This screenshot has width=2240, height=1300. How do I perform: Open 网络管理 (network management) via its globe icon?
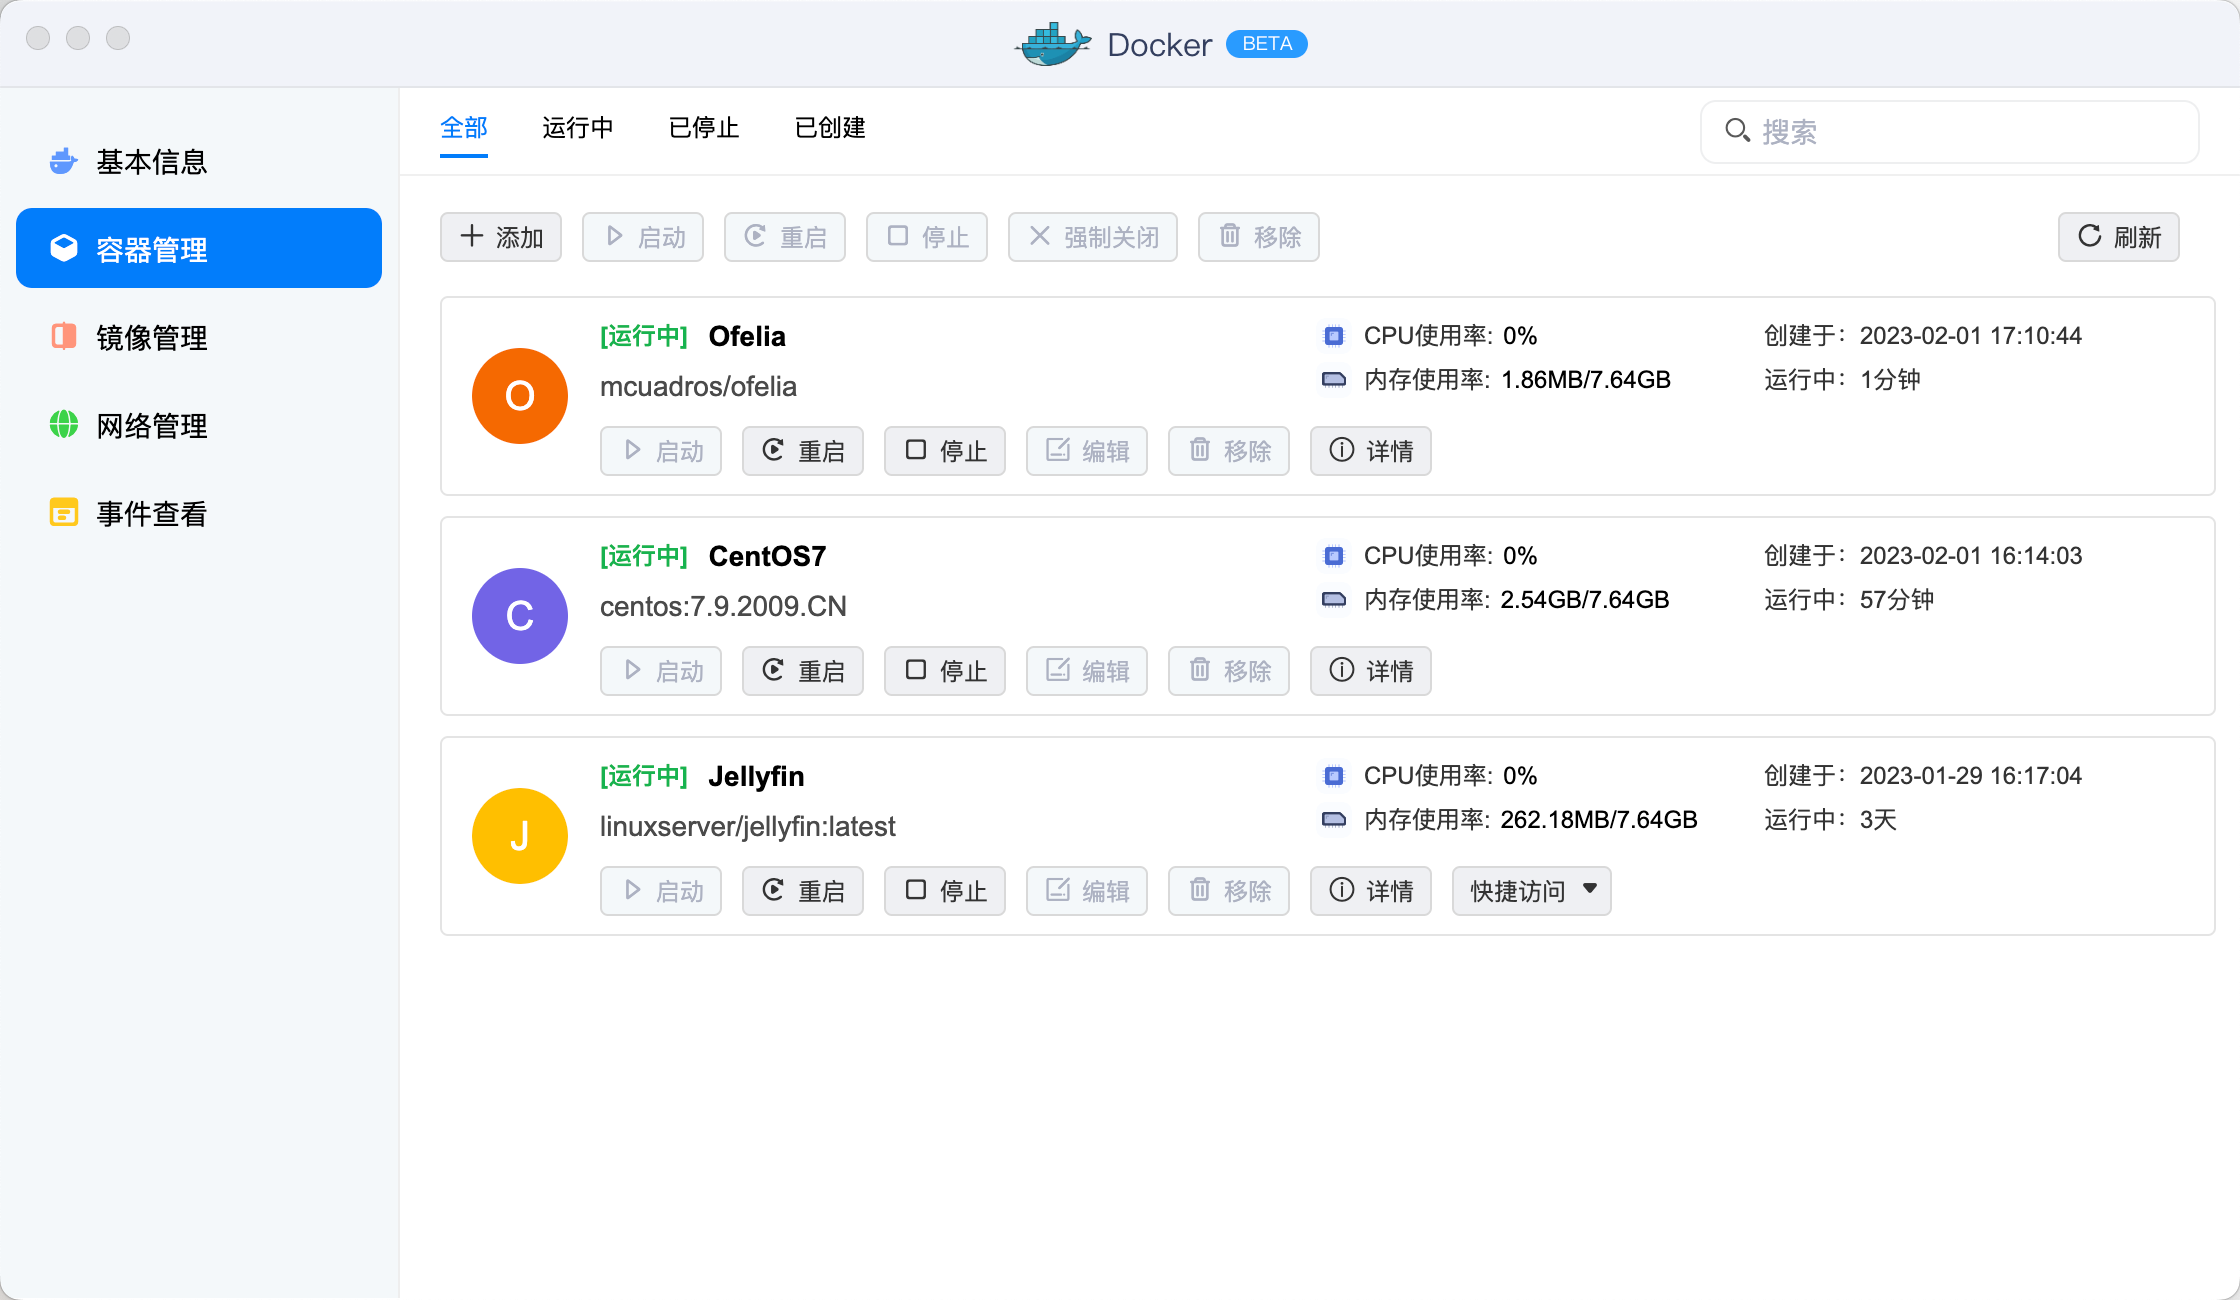pyautogui.click(x=64, y=425)
